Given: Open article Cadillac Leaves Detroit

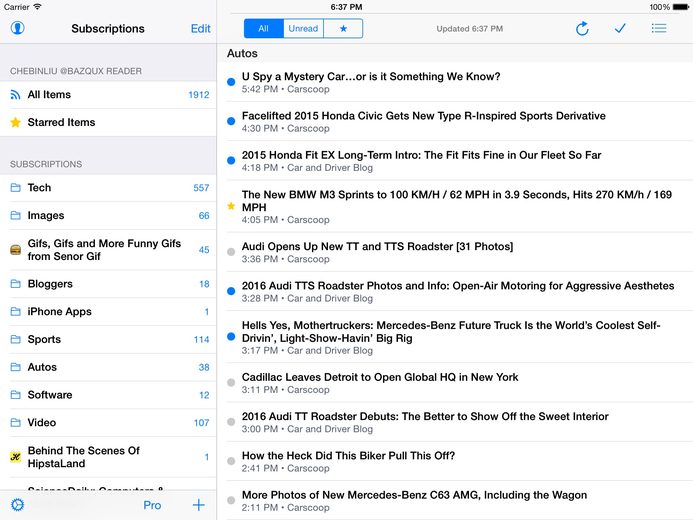Looking at the screenshot, I should [x=455, y=383].
